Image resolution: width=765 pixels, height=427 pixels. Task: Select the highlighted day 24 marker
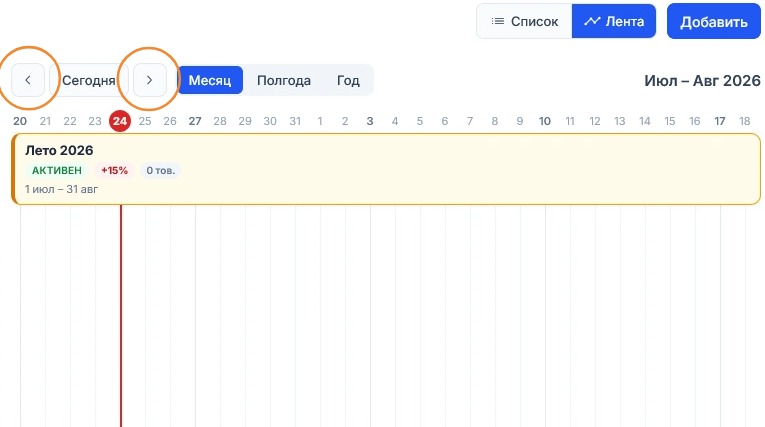(x=120, y=121)
